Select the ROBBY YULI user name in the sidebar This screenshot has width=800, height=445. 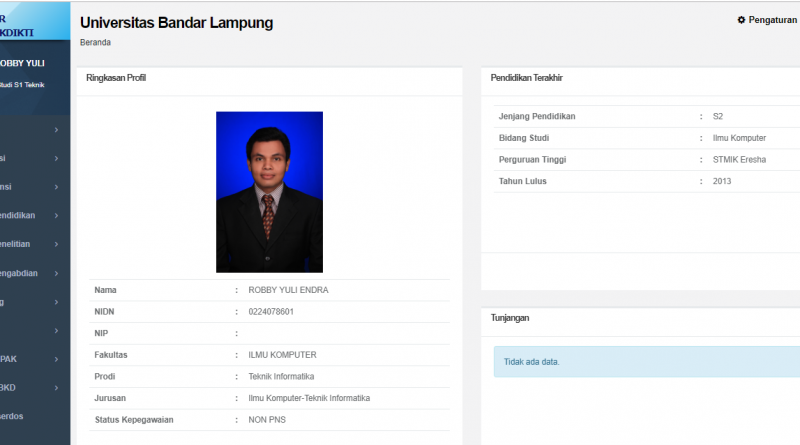[22, 63]
